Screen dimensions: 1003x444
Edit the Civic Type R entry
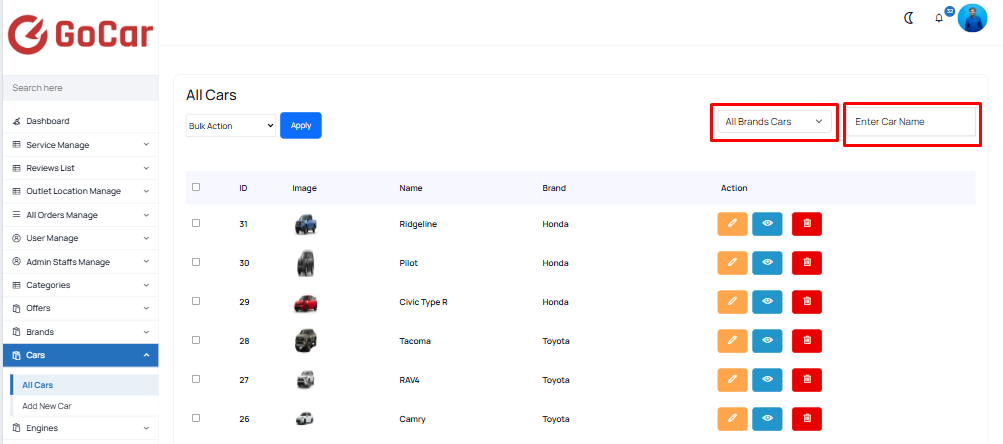(732, 302)
